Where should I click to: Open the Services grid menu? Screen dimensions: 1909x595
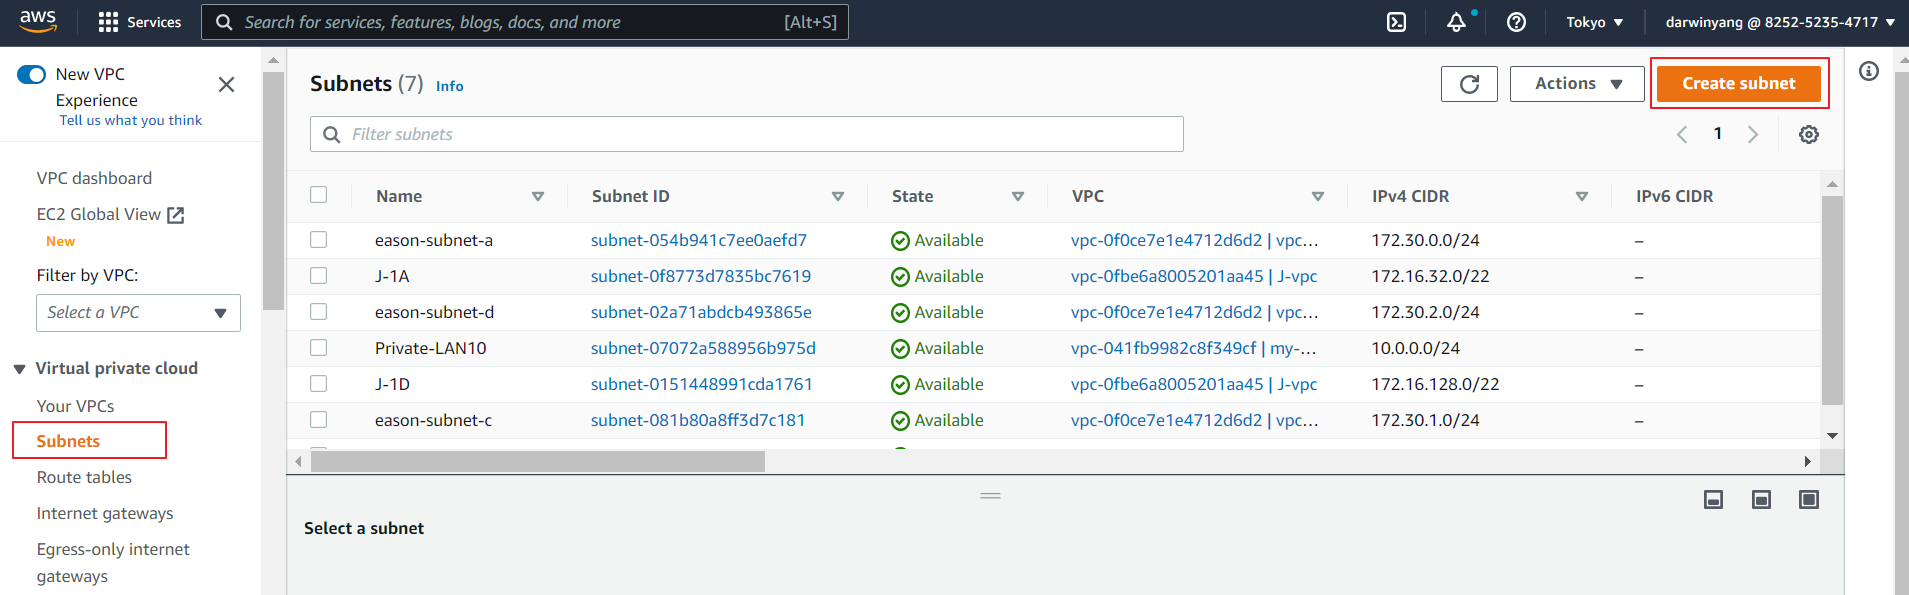(139, 22)
